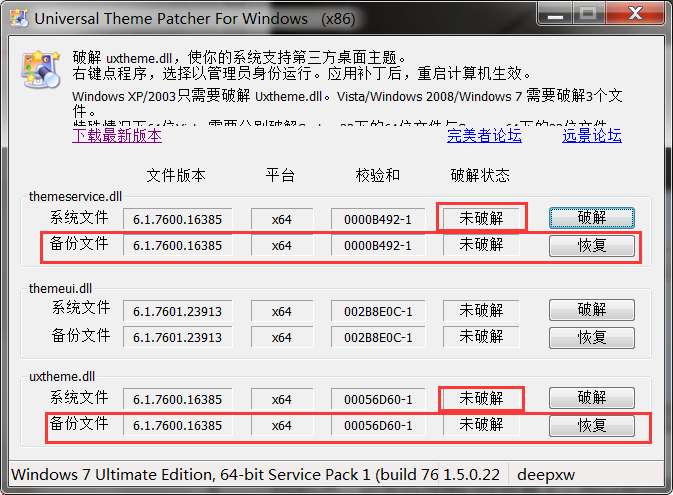Screen dimensions: 673x495
Task: Click status bar Windows 7 Ultimate Edition text
Action: (x=224, y=474)
